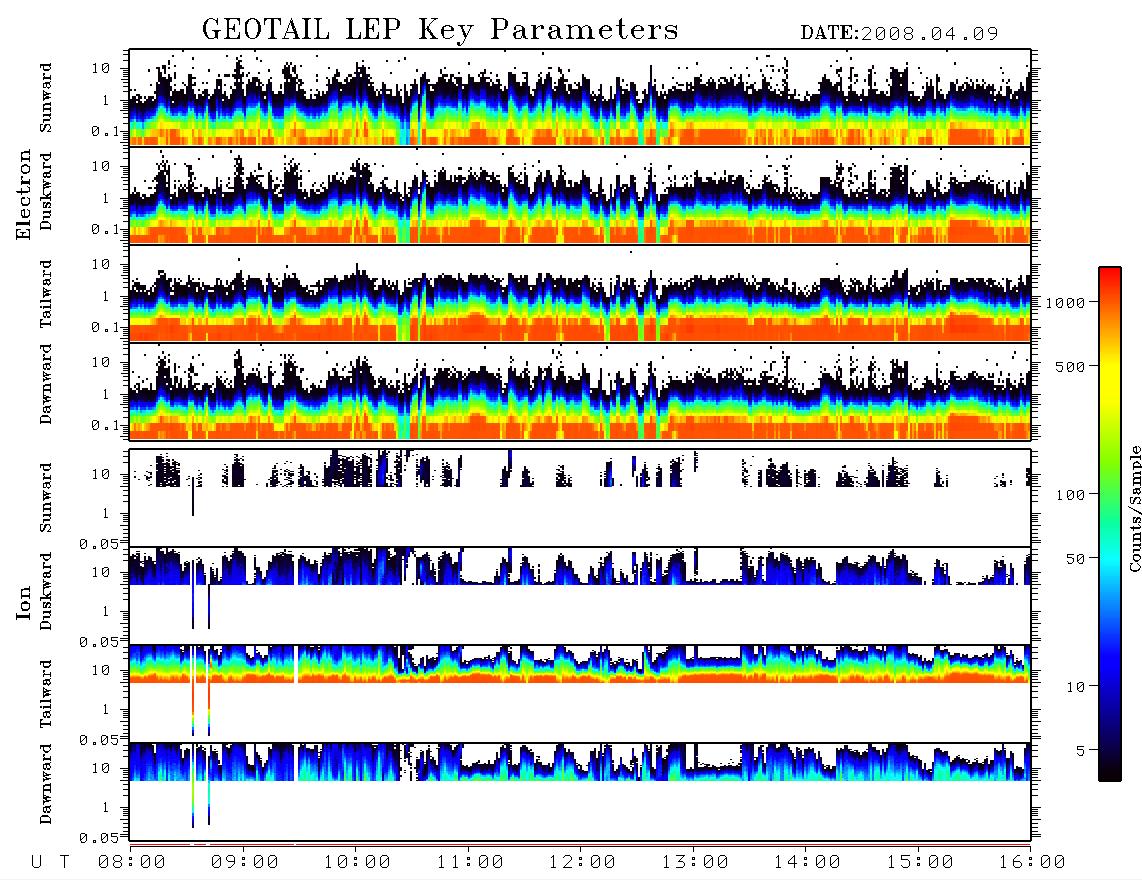
Task: Click the '50' colorbar tick label
Action: pyautogui.click(x=1076, y=559)
